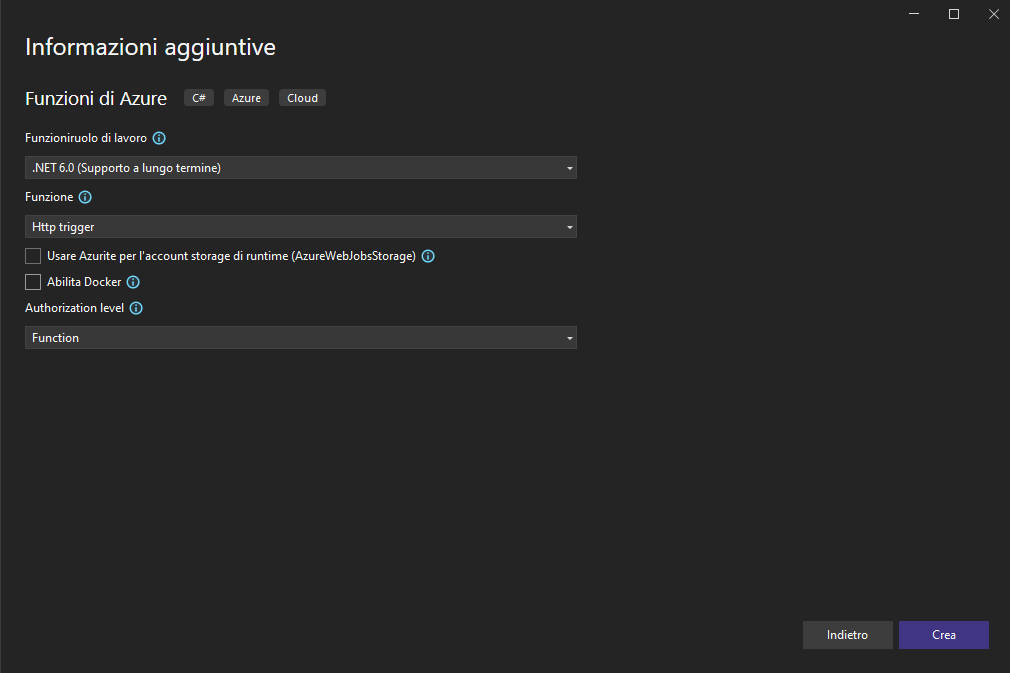Click info icon beside Funzioniruolo di lavoro

click(x=159, y=138)
